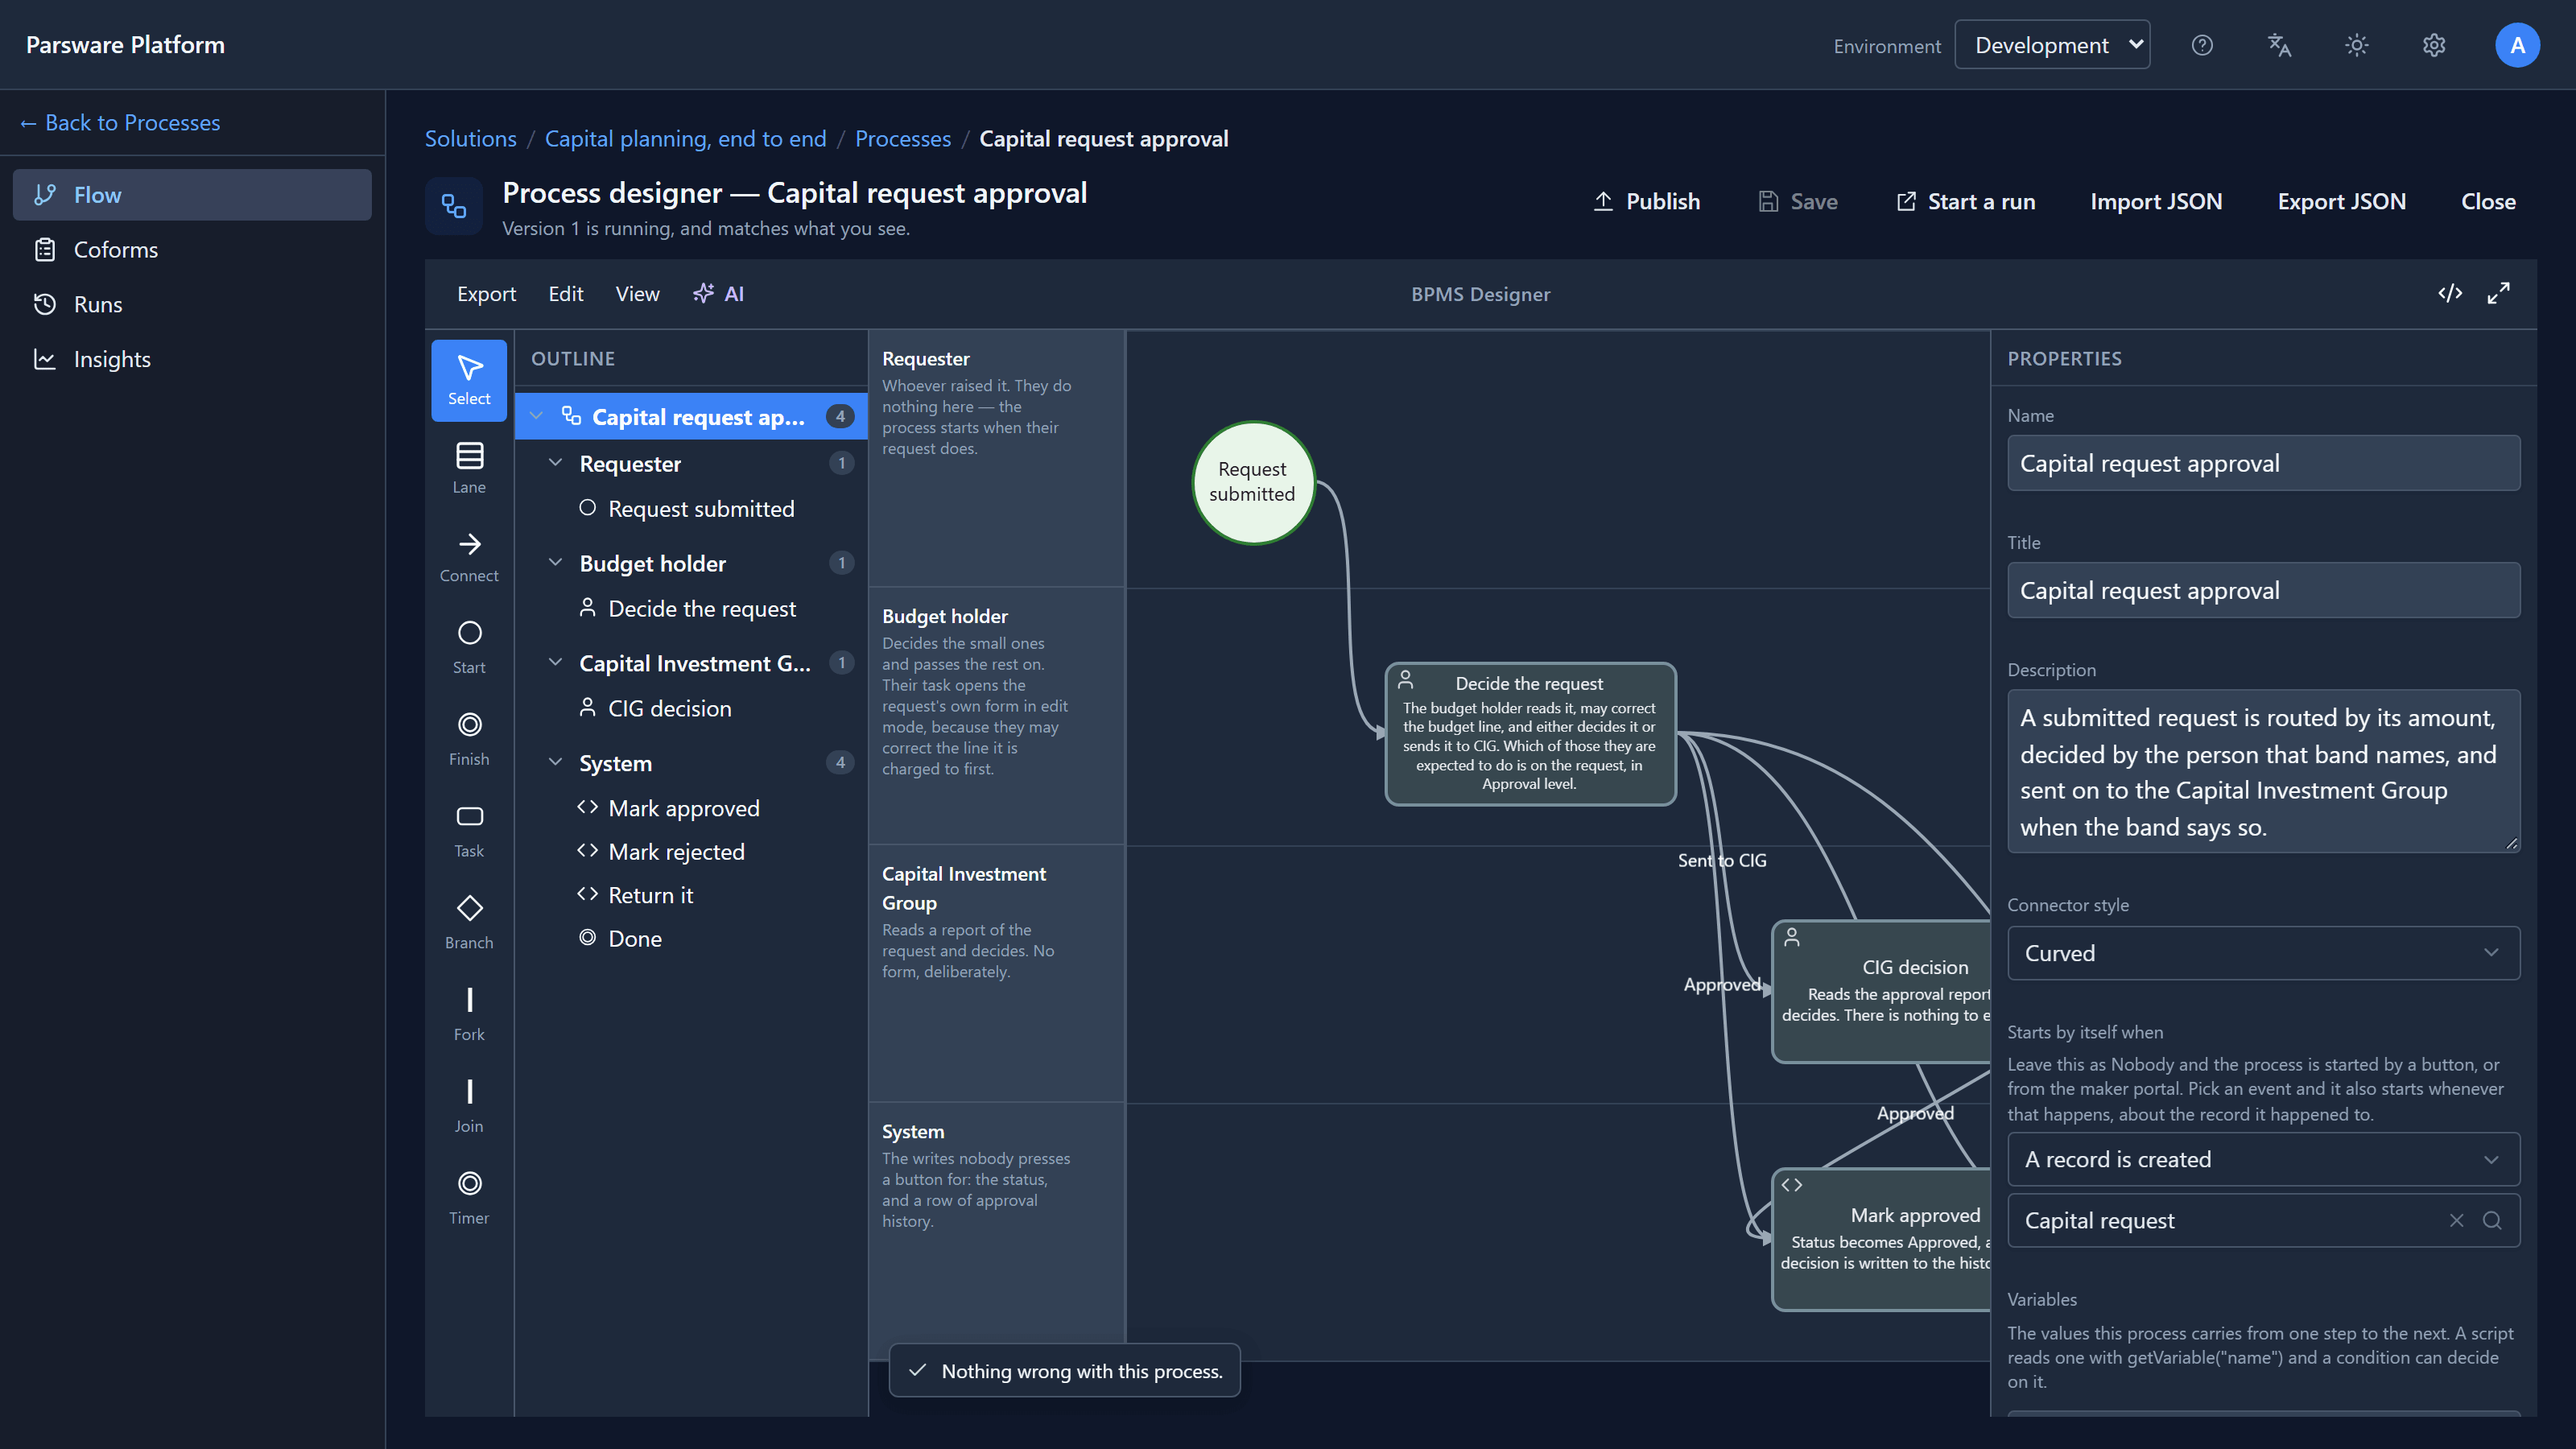Image resolution: width=2576 pixels, height=1449 pixels.
Task: Open Runs in the sidebar
Action: (192, 304)
